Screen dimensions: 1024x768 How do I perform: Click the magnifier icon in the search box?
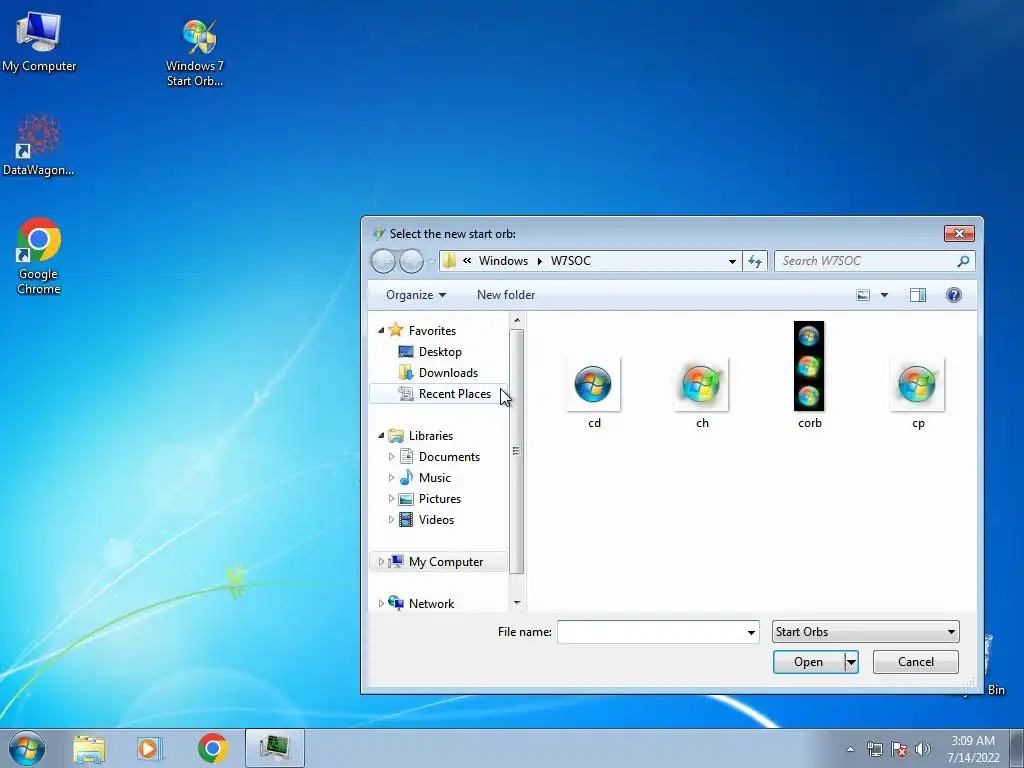(963, 261)
